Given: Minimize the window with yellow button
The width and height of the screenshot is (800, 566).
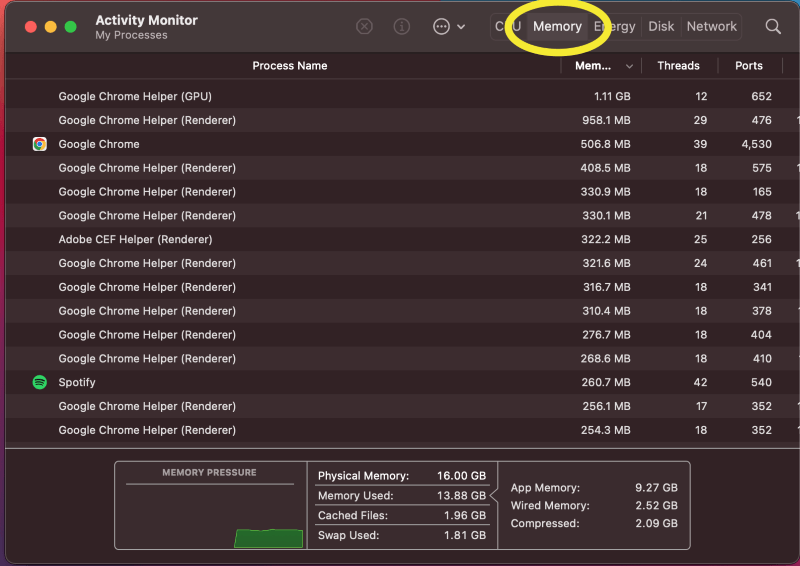Looking at the screenshot, I should click(51, 27).
